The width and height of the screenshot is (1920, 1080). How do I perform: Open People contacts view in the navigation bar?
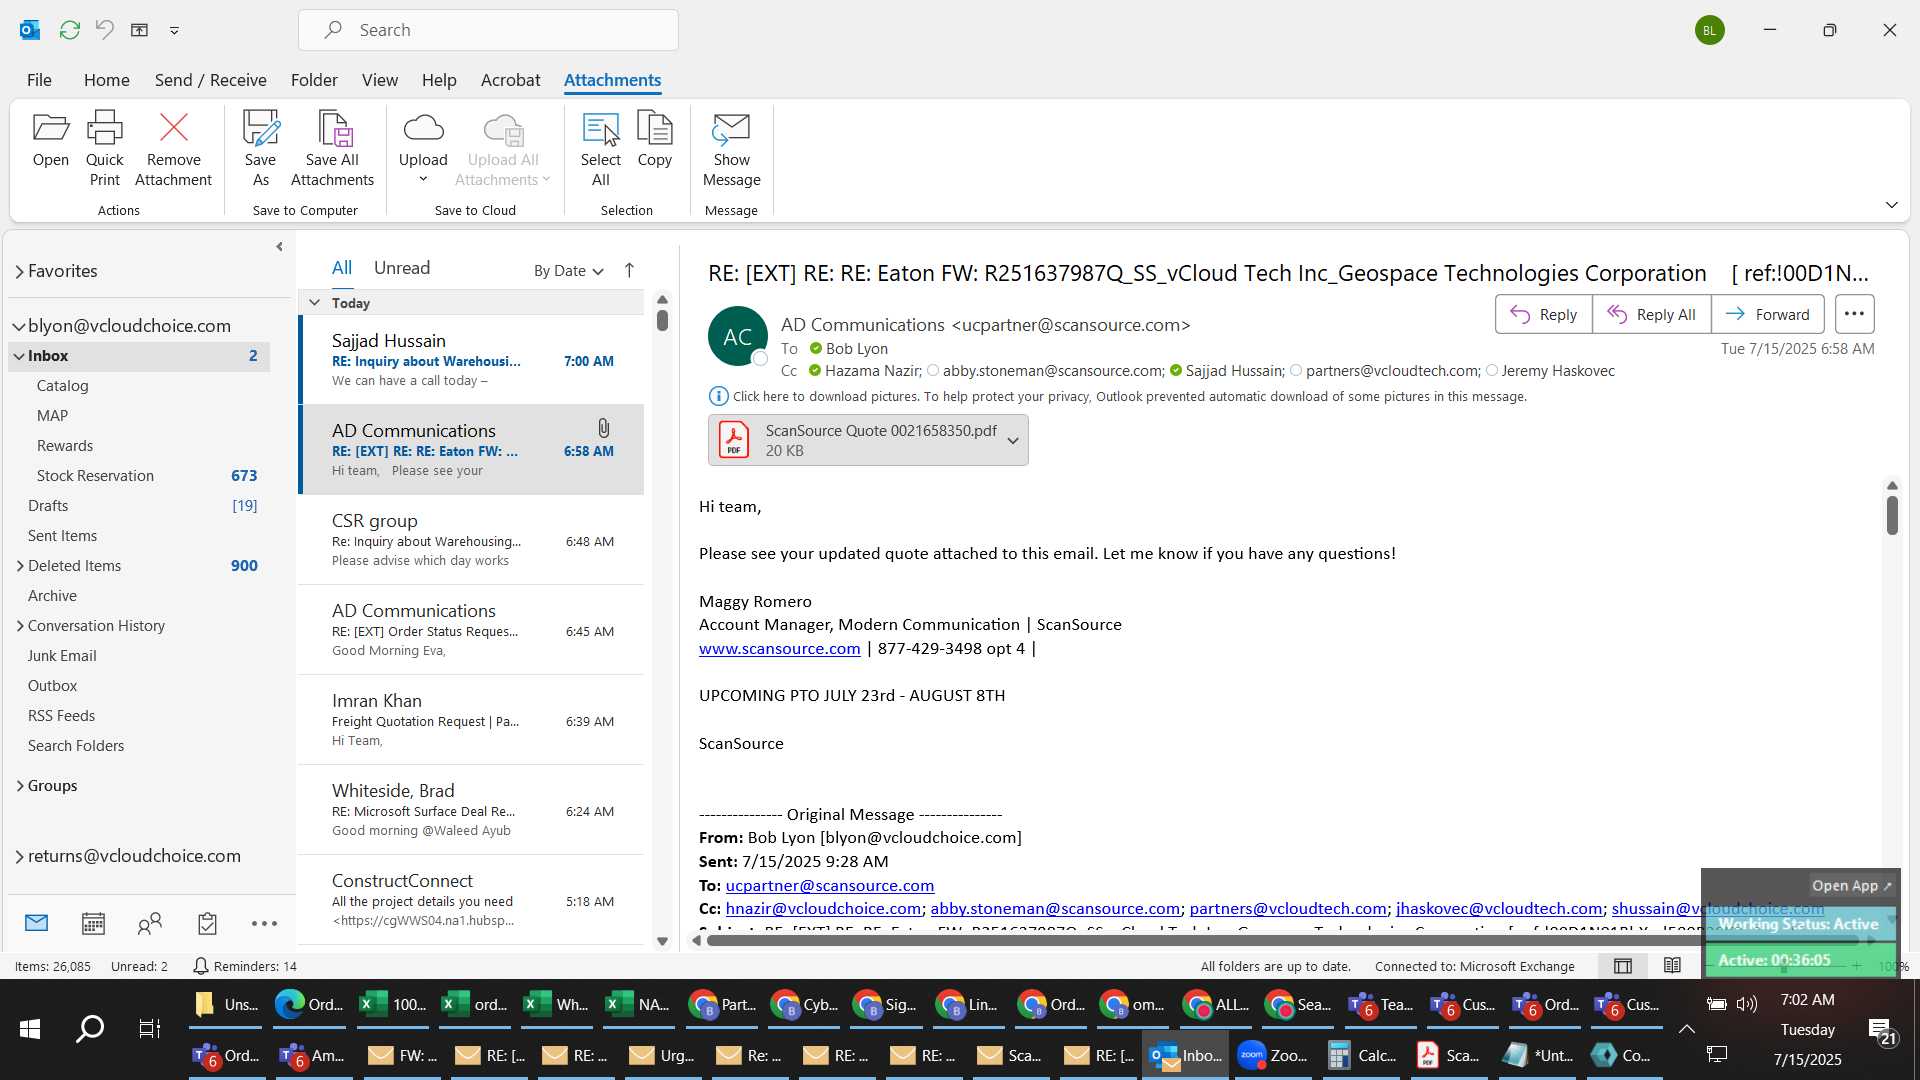tap(150, 923)
